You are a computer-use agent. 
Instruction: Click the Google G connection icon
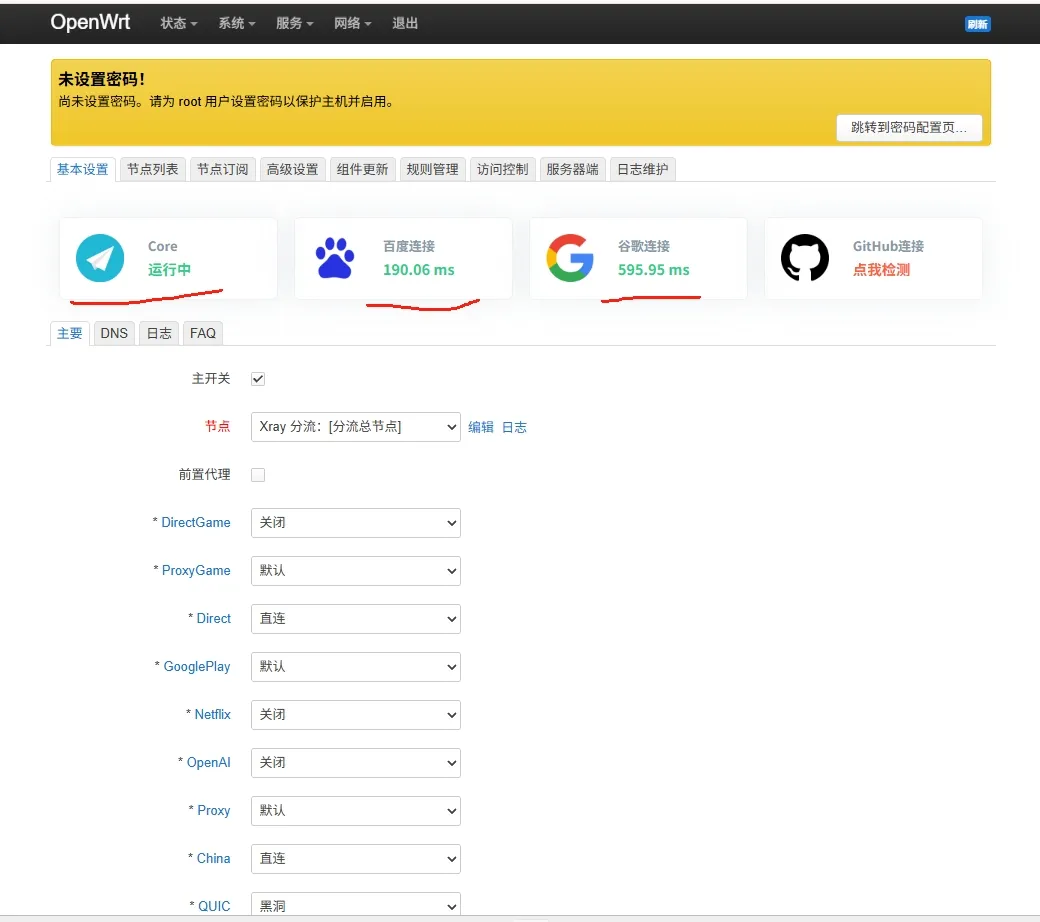pyautogui.click(x=570, y=258)
